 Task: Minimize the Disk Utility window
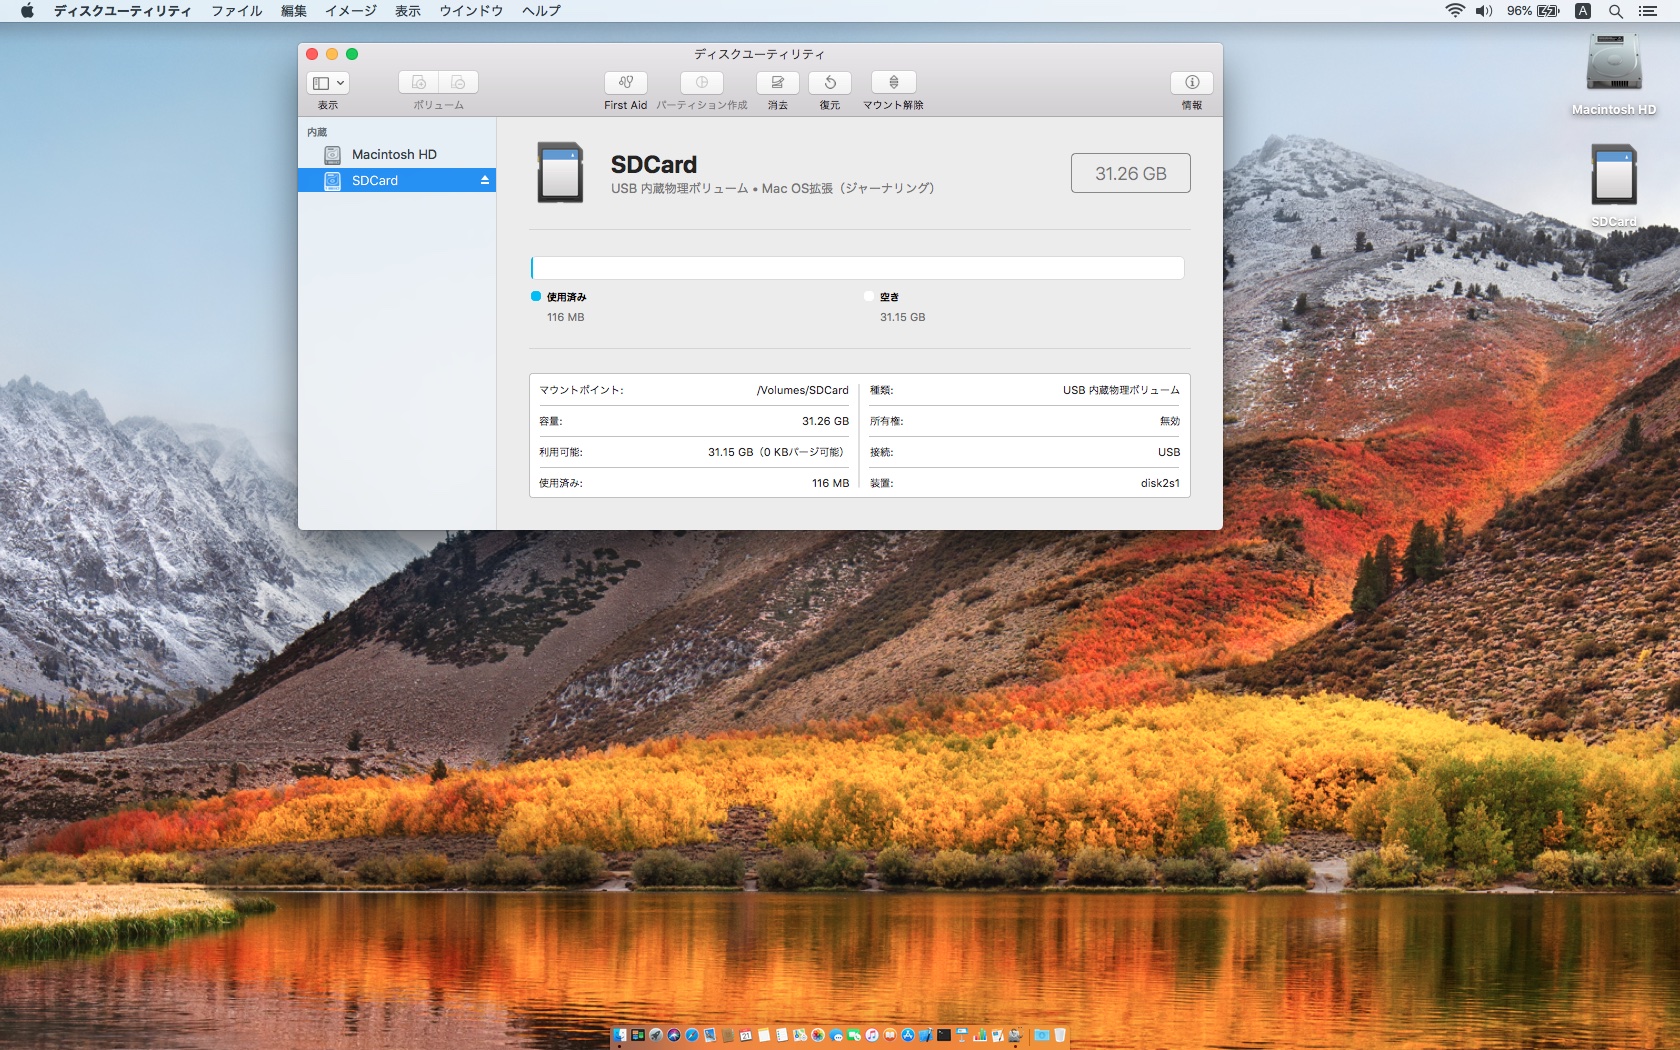(x=332, y=54)
